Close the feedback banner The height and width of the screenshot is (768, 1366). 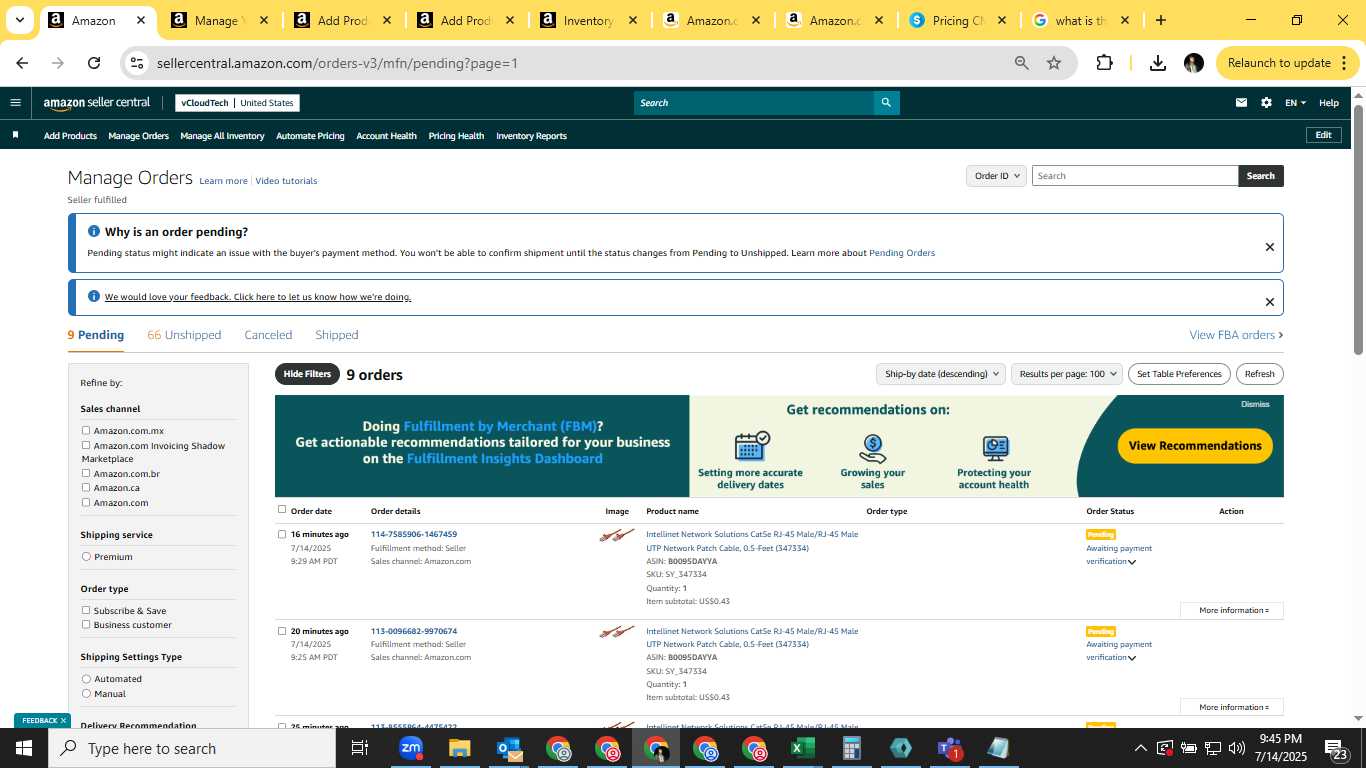tap(1270, 302)
